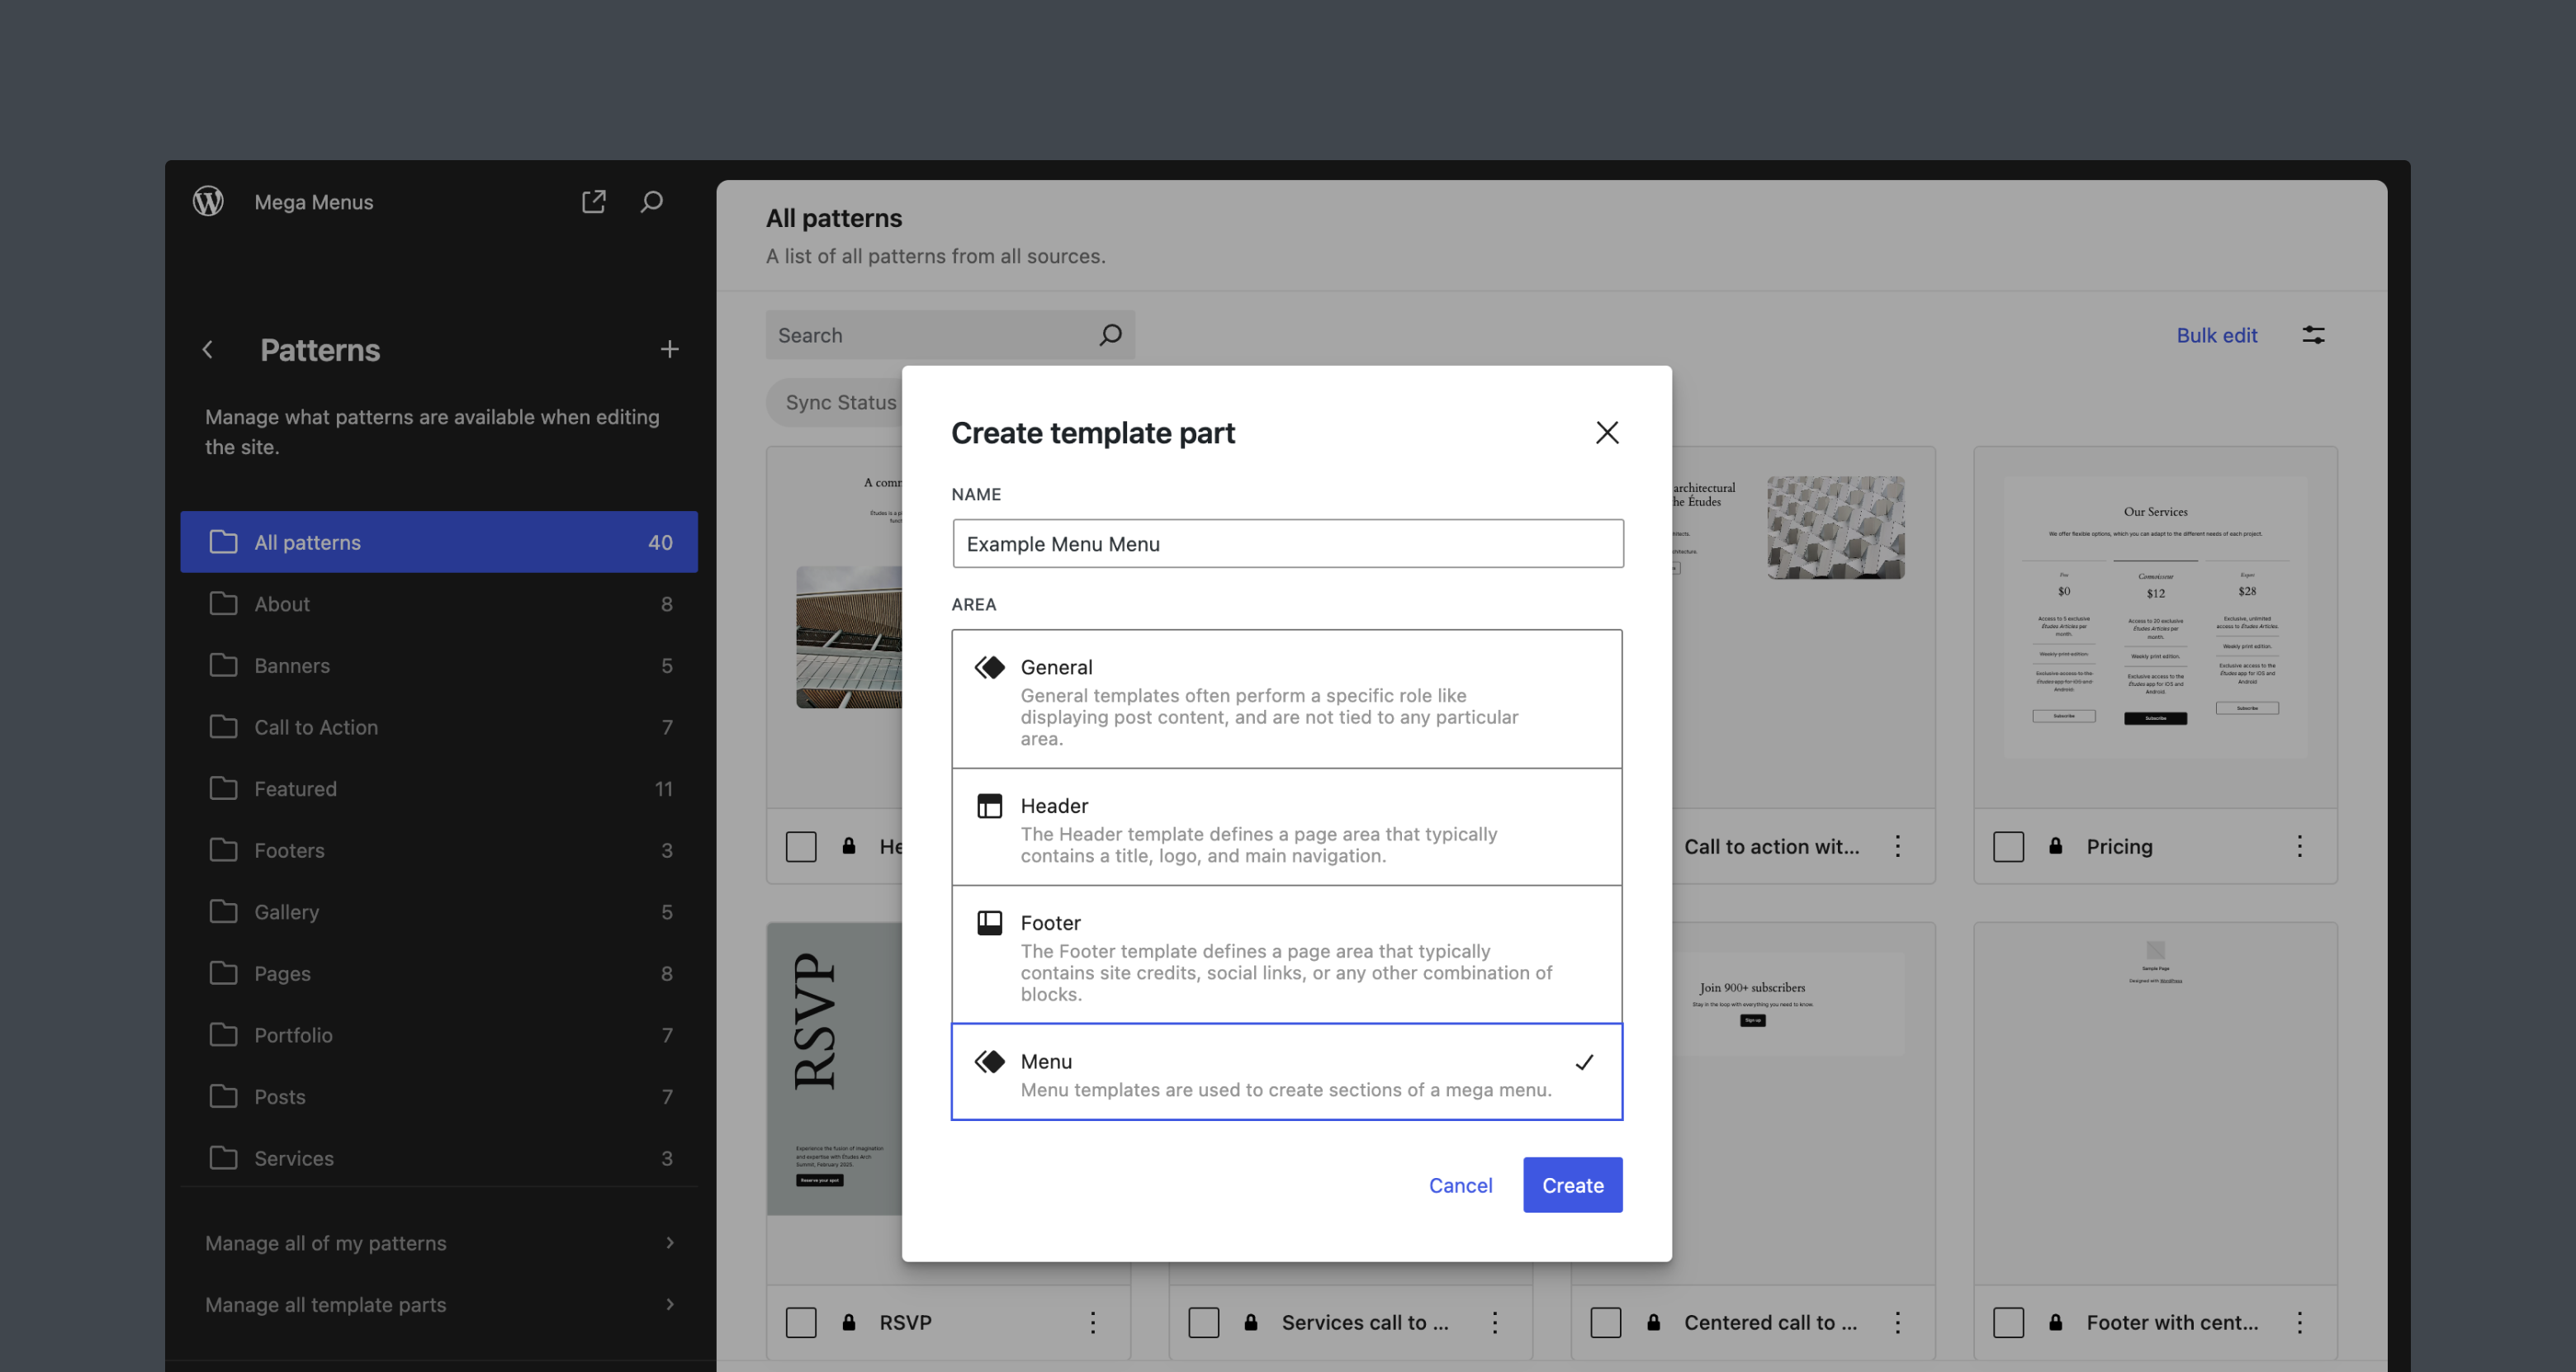This screenshot has width=2576, height=1372.
Task: Open actions menu for Centered call to pattern
Action: pyautogui.click(x=1897, y=1322)
